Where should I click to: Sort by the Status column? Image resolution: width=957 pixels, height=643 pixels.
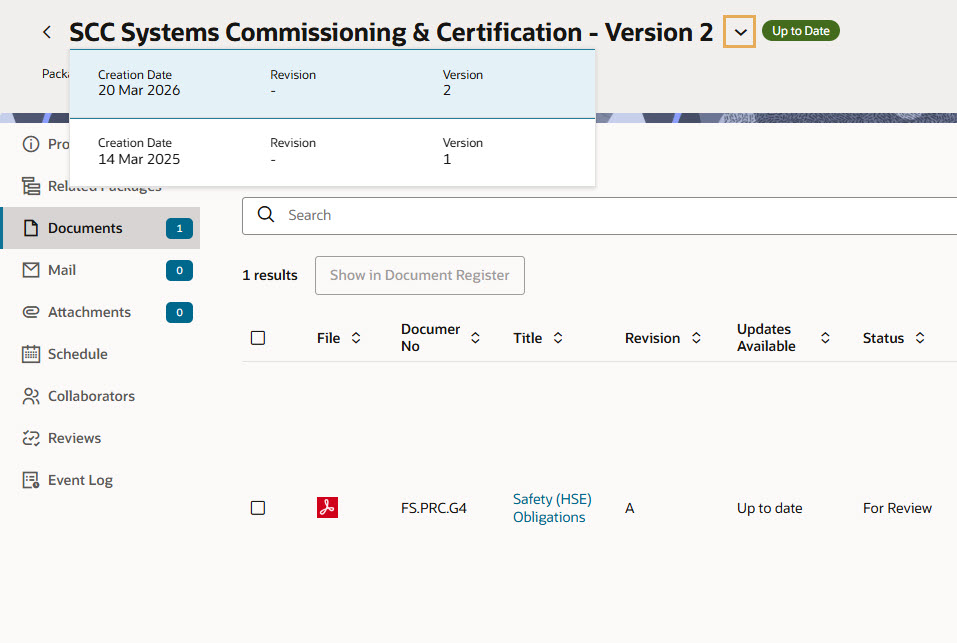coord(893,338)
